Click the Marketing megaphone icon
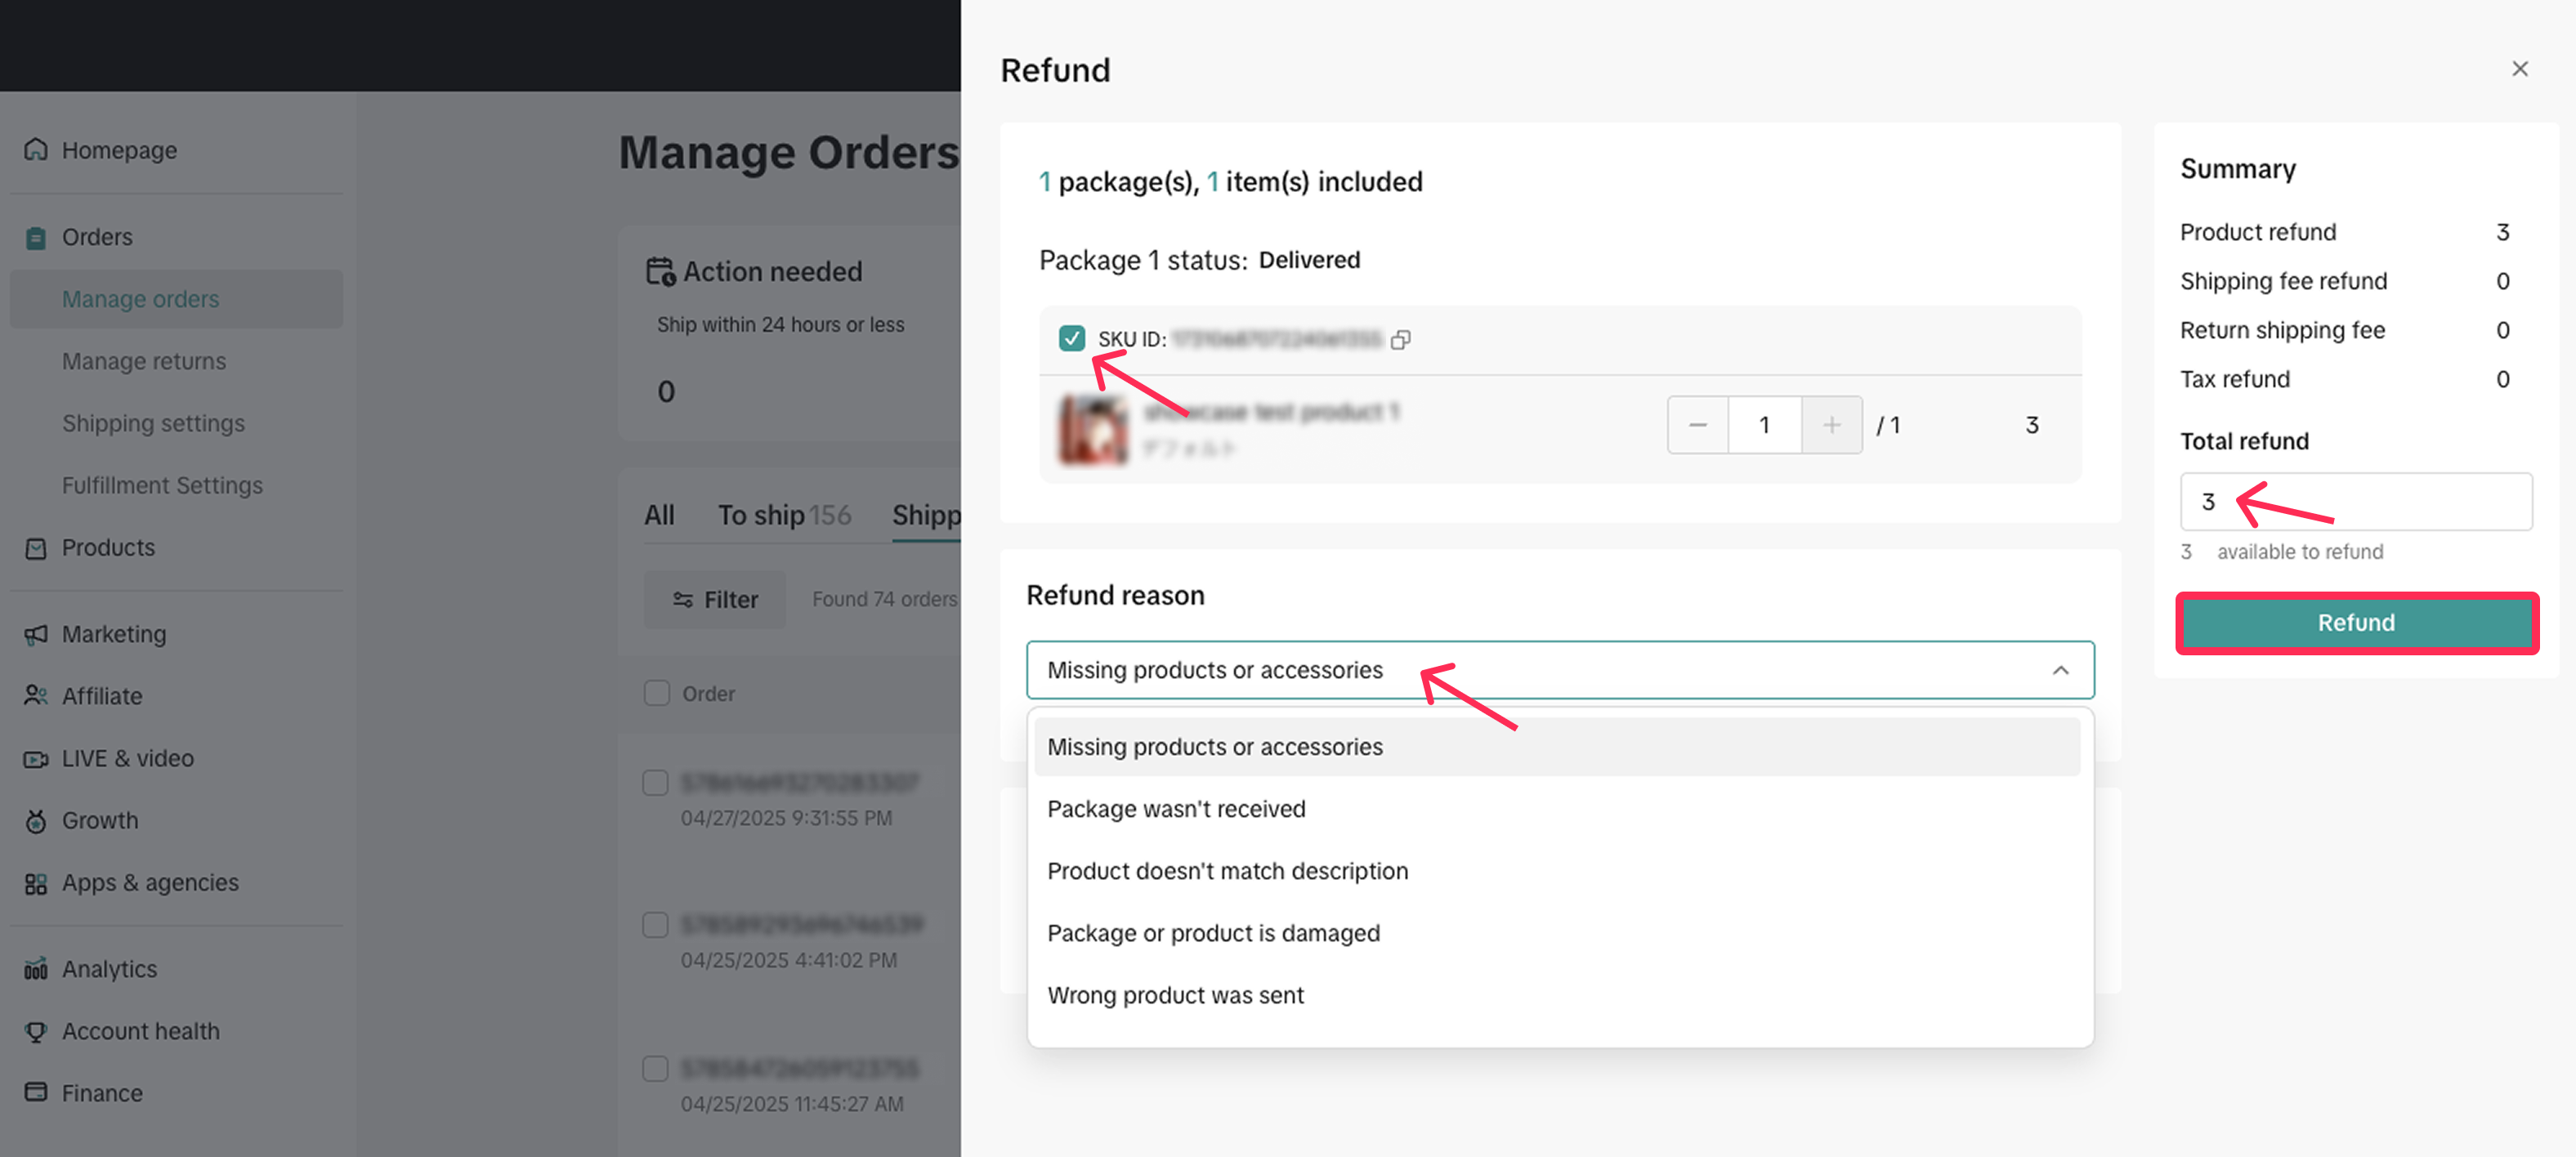This screenshot has width=2576, height=1157. 36,634
